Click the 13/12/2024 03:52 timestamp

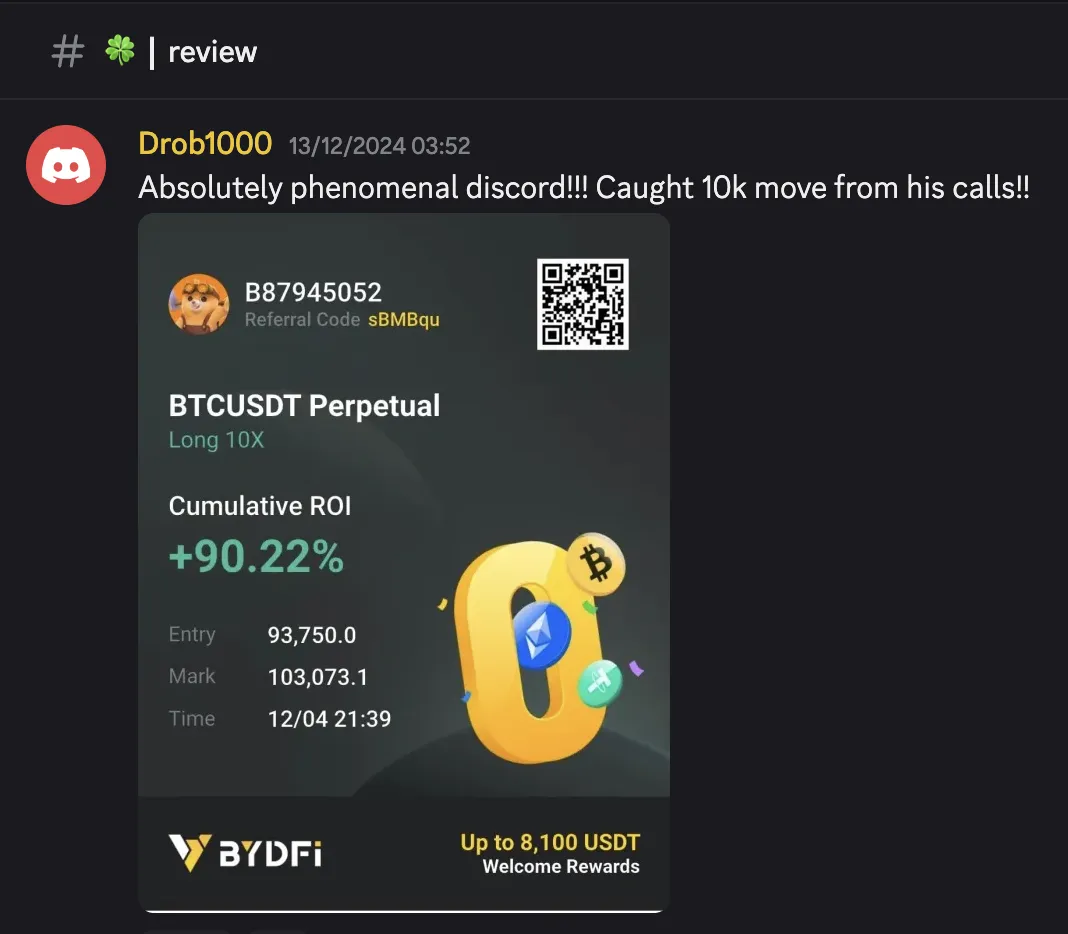tap(379, 146)
